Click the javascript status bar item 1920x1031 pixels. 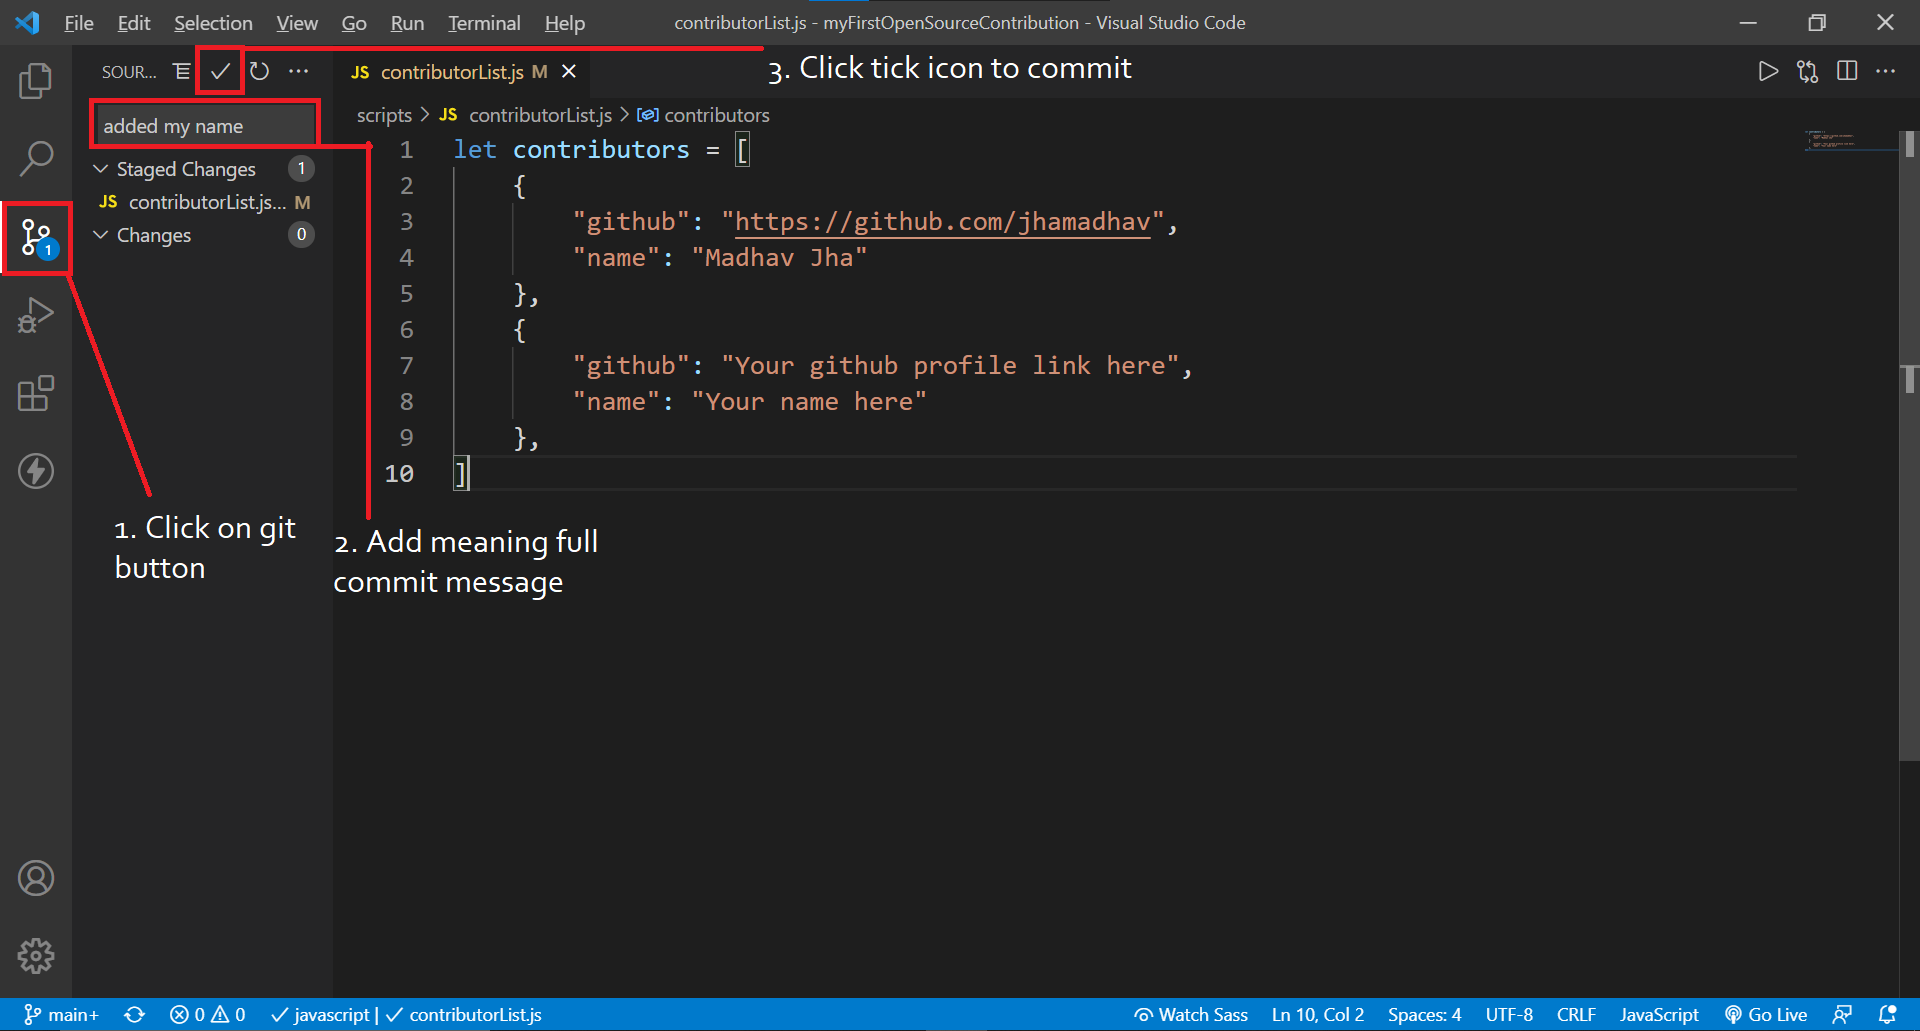pyautogui.click(x=321, y=1015)
